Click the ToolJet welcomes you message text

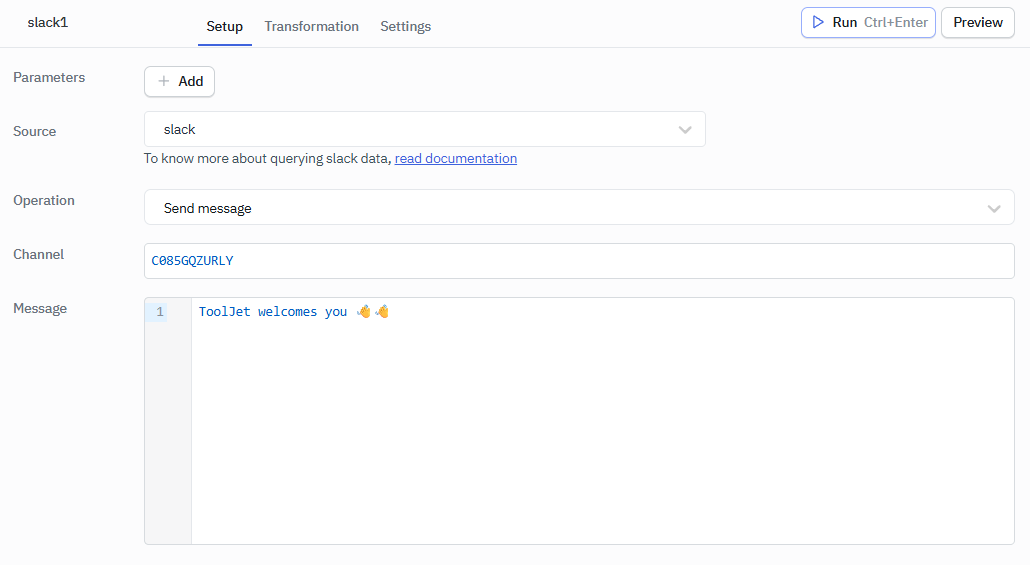pyautogui.click(x=272, y=312)
